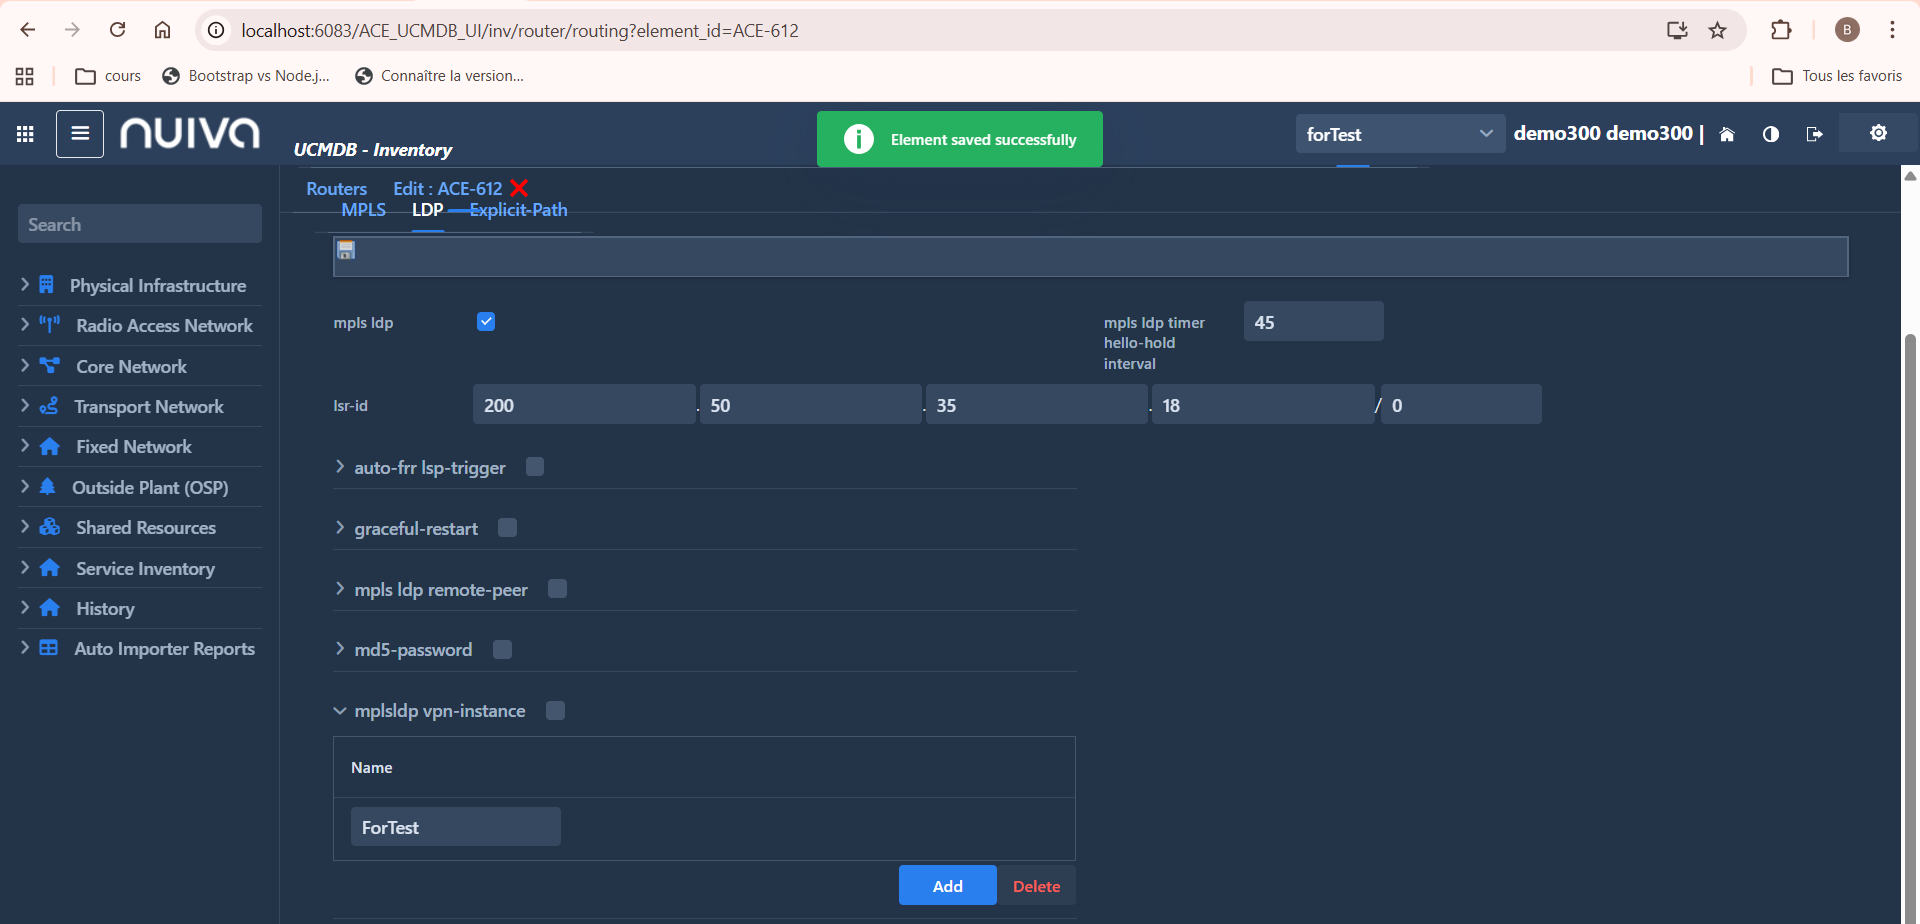
Task: Open the hamburger menu button
Action: pyautogui.click(x=80, y=134)
